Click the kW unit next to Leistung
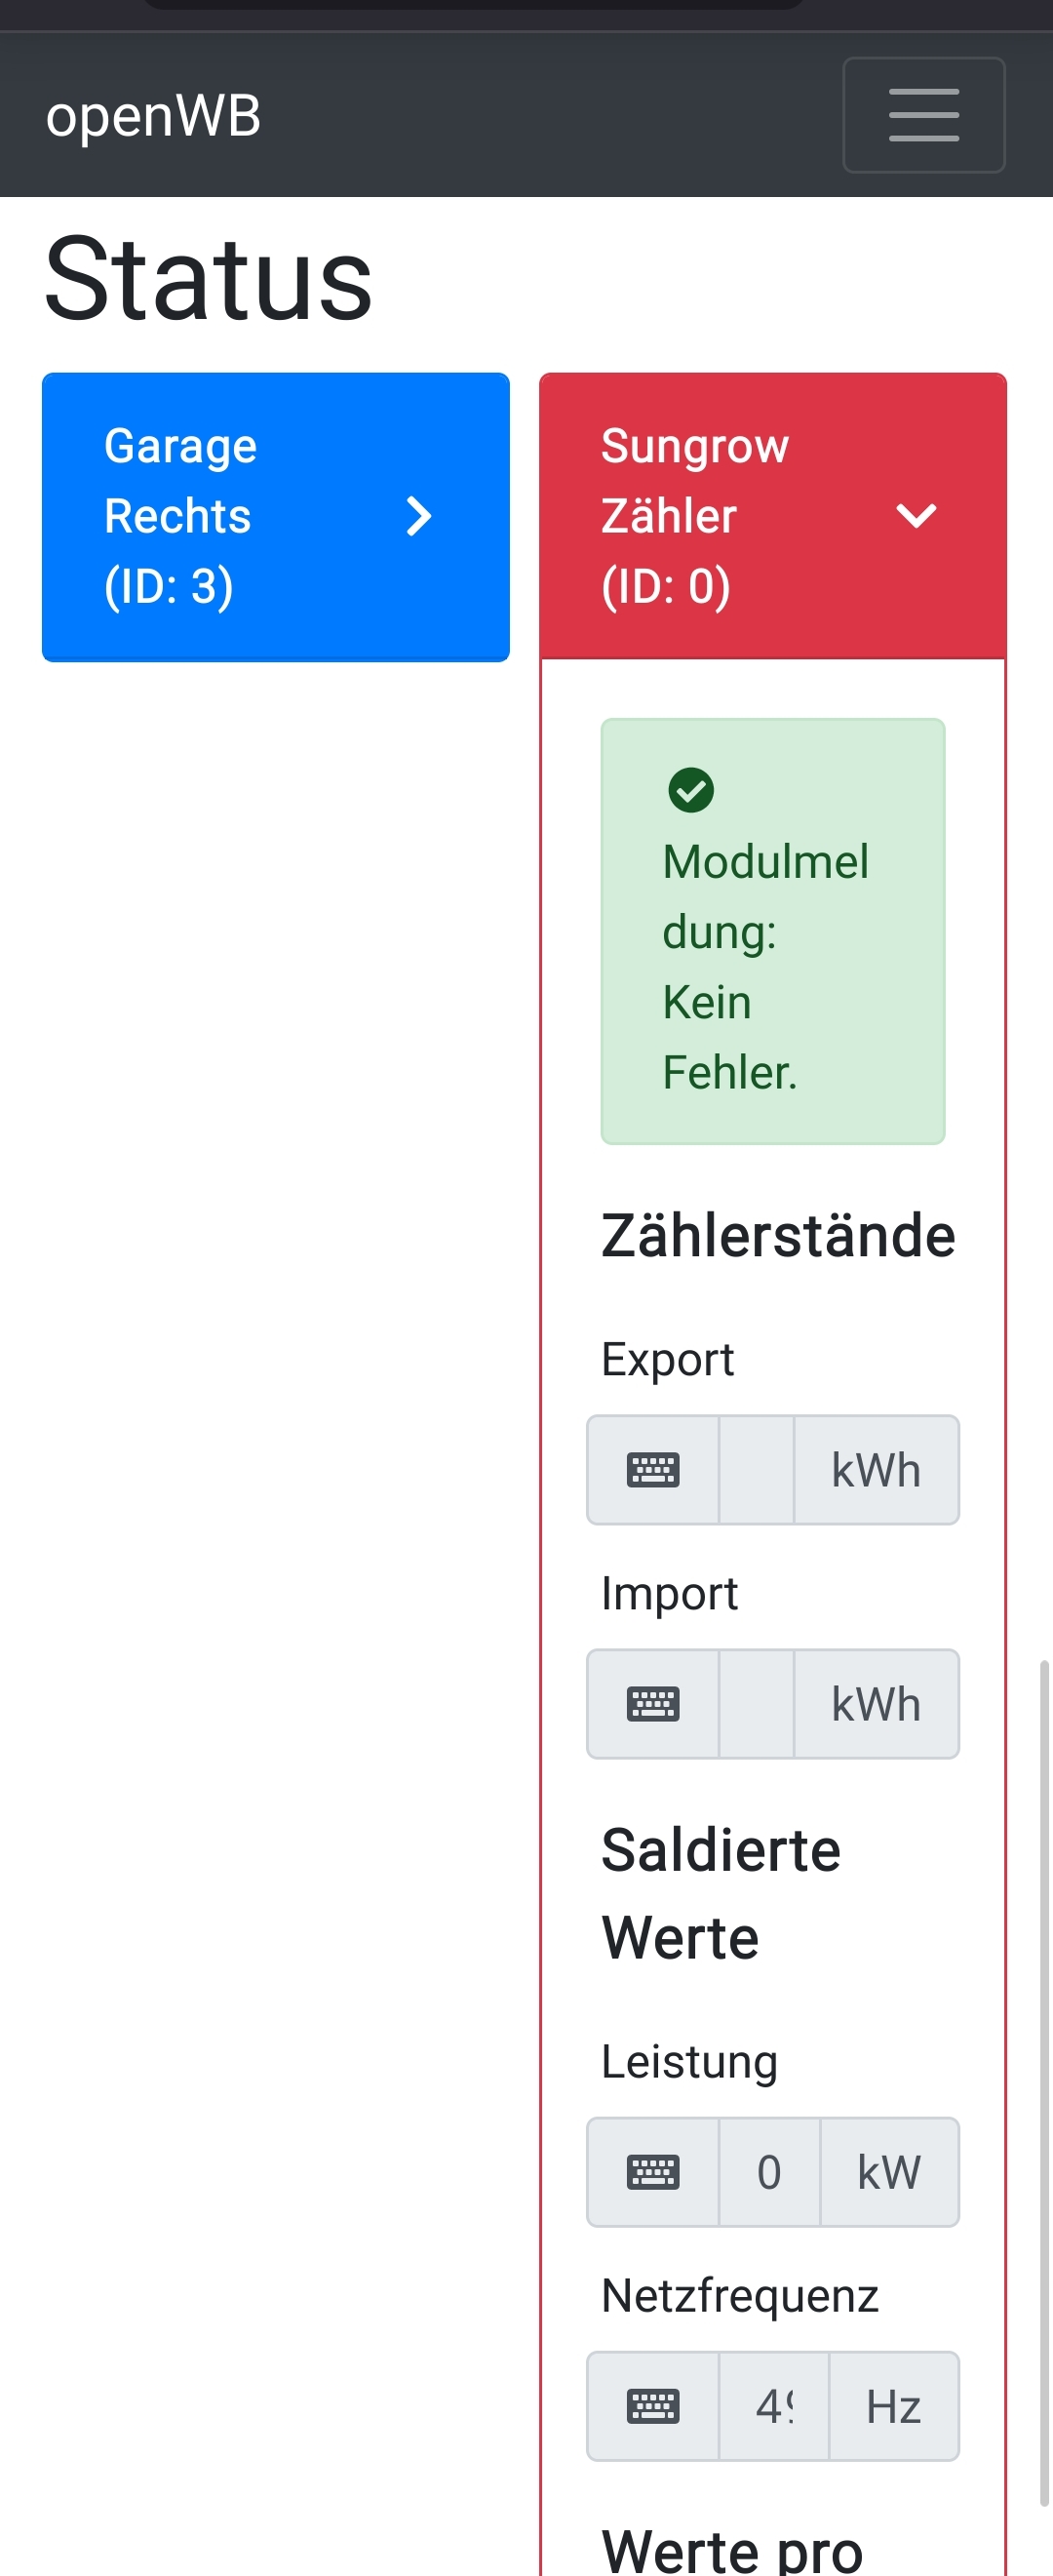The width and height of the screenshot is (1053, 2576). [889, 2172]
